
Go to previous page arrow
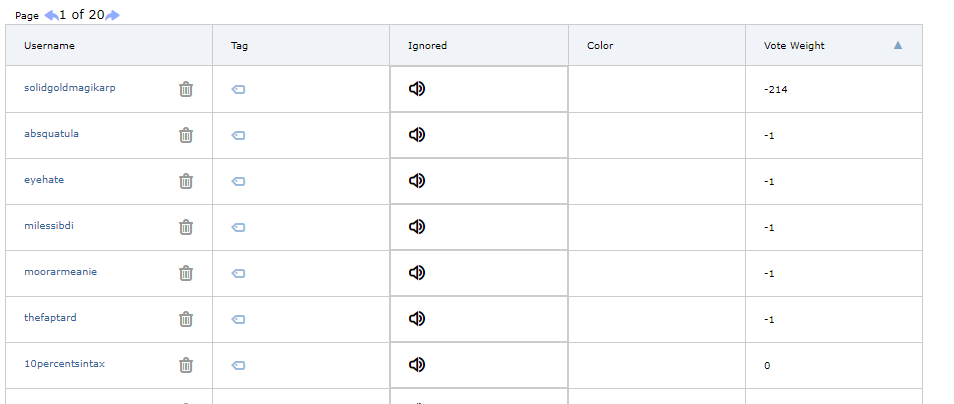coord(52,15)
